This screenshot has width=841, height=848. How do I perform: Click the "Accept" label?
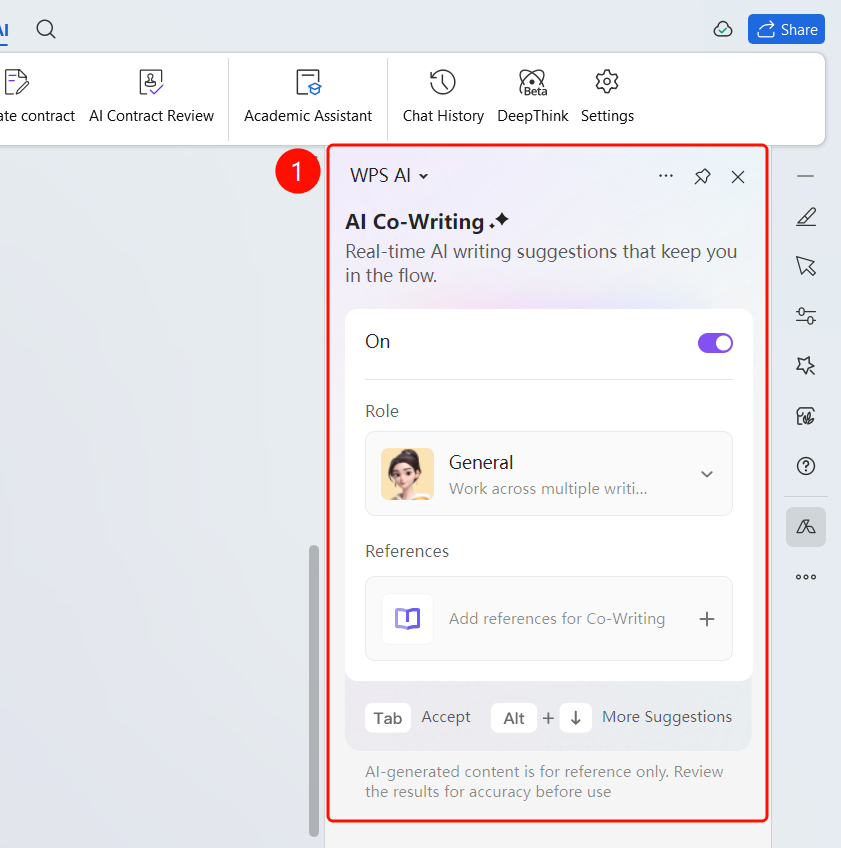click(x=446, y=717)
